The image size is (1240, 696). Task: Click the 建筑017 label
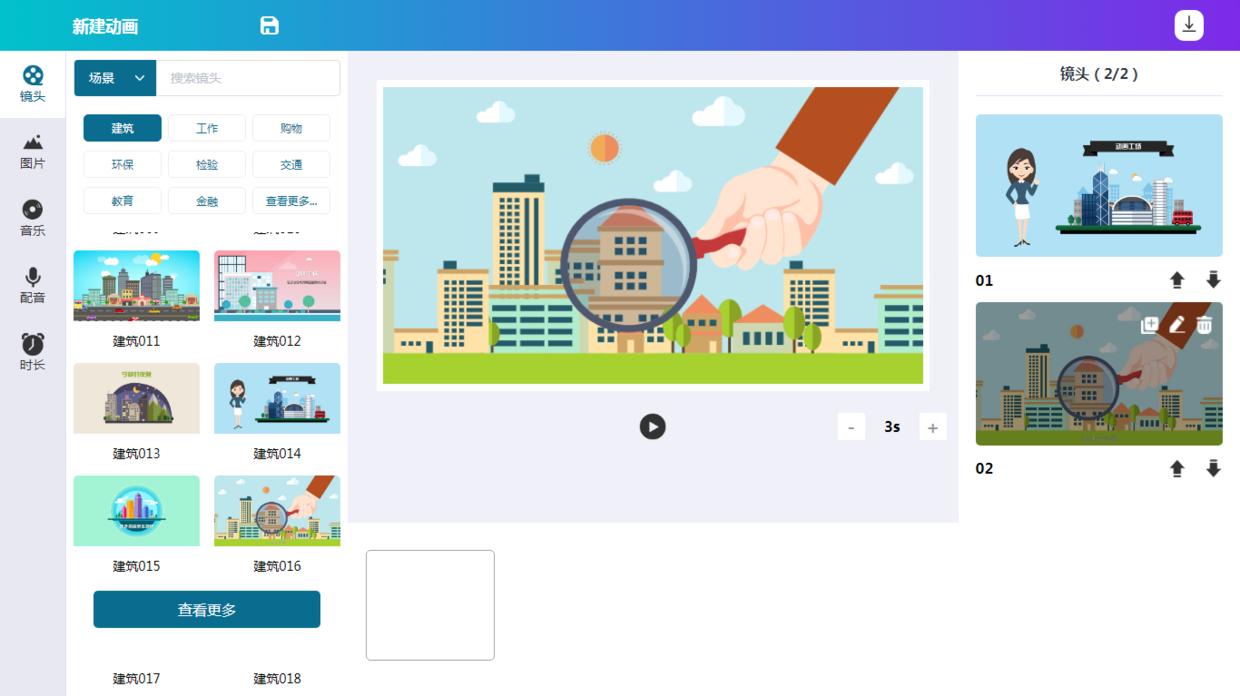click(136, 678)
